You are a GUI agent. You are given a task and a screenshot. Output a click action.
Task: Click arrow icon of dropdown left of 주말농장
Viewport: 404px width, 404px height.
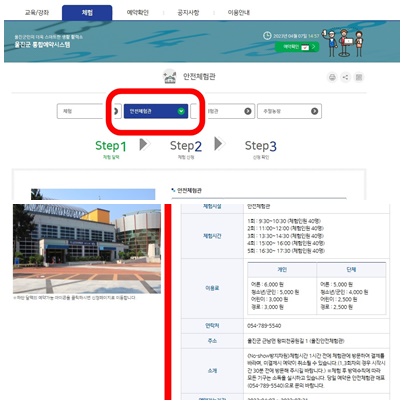[248, 111]
